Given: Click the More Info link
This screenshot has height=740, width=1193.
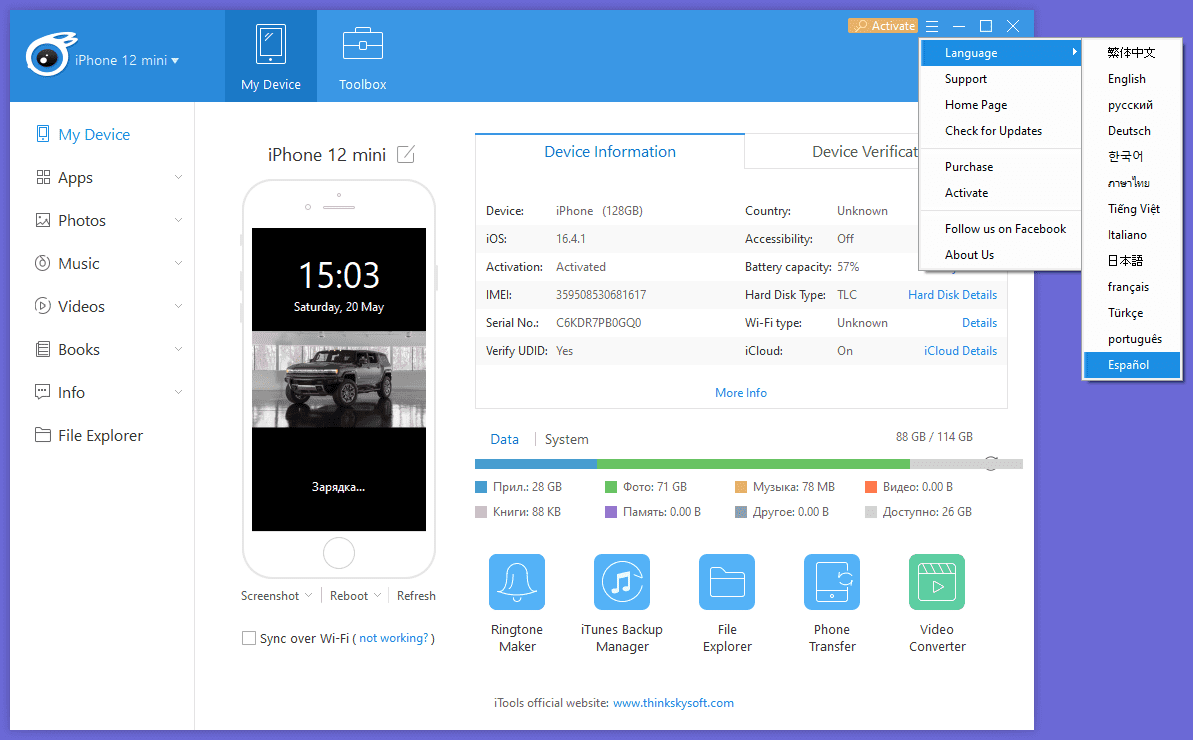Looking at the screenshot, I should (741, 392).
